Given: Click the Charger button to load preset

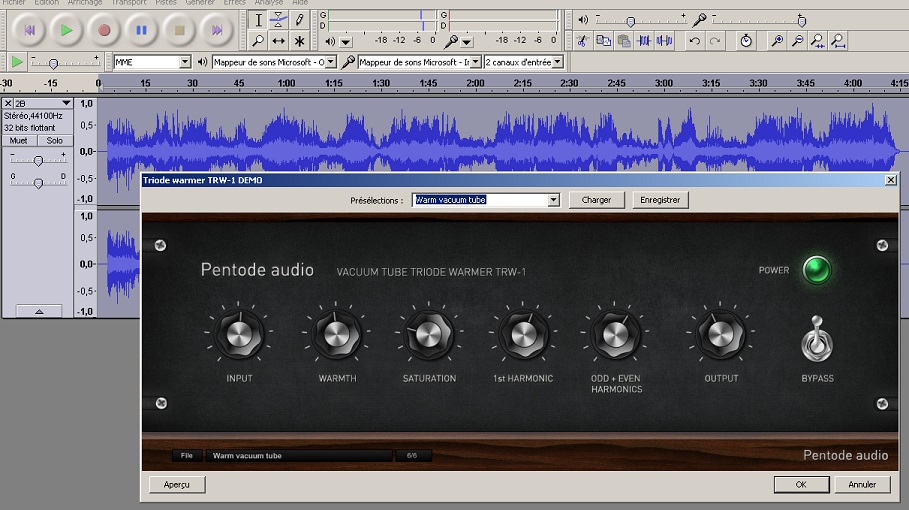Looking at the screenshot, I should [597, 200].
